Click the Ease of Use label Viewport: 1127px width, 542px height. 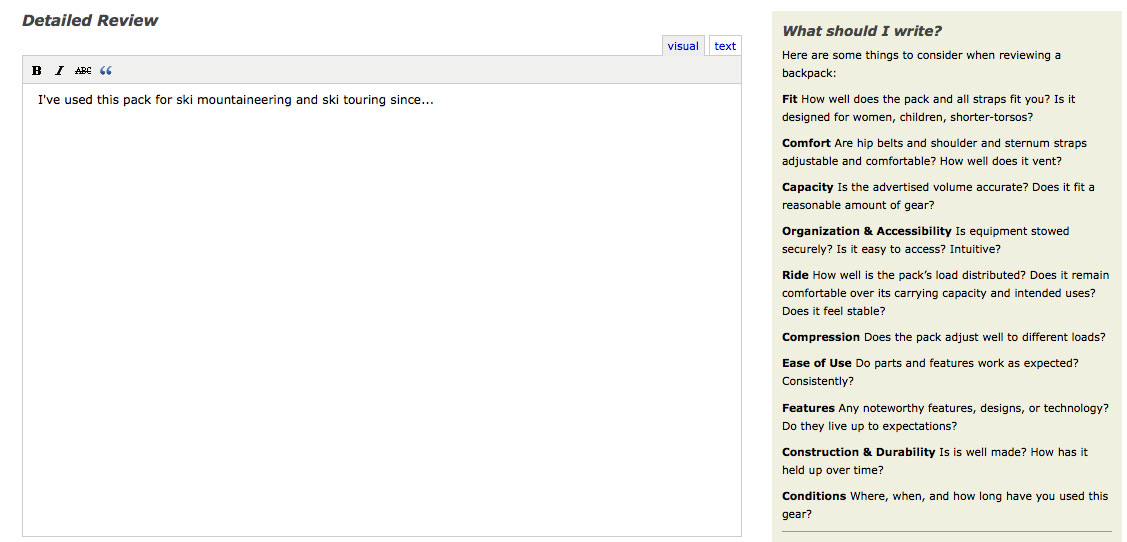816,363
